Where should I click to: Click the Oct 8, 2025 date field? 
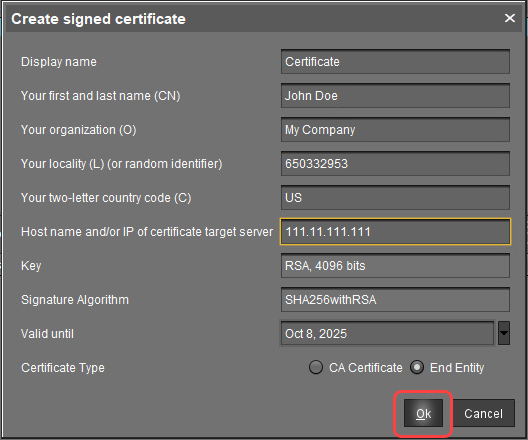(387, 333)
